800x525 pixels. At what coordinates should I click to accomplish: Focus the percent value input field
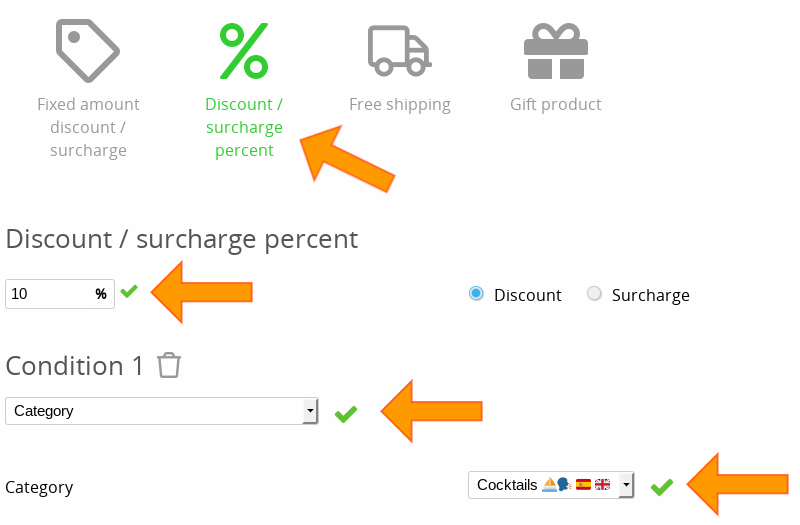(50, 294)
